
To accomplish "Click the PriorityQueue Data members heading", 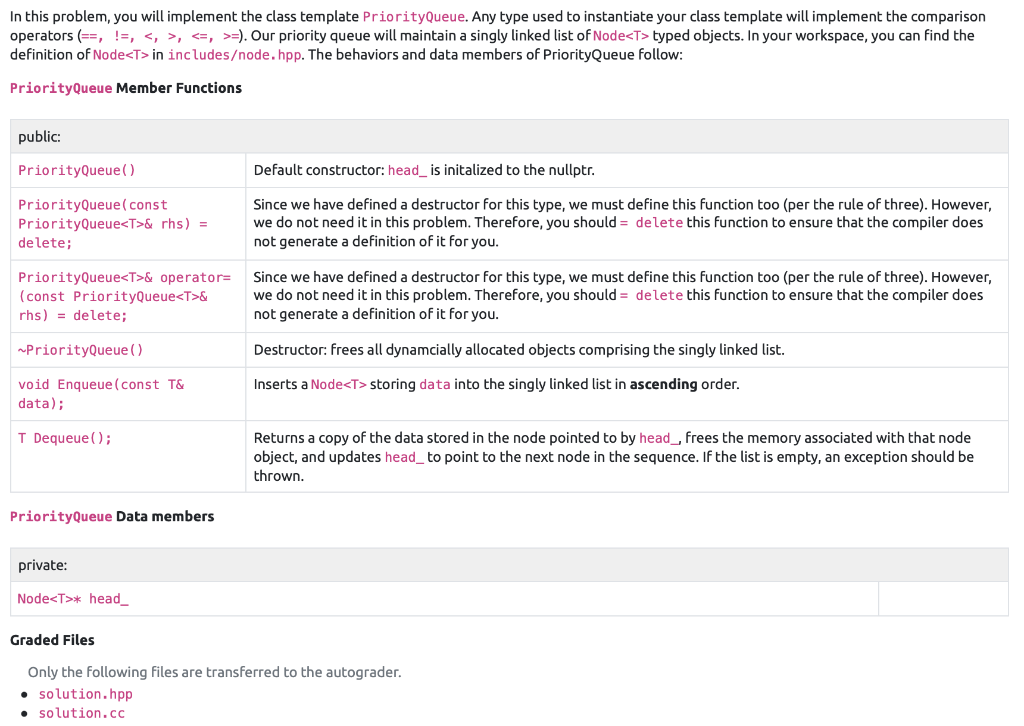I will (112, 516).
